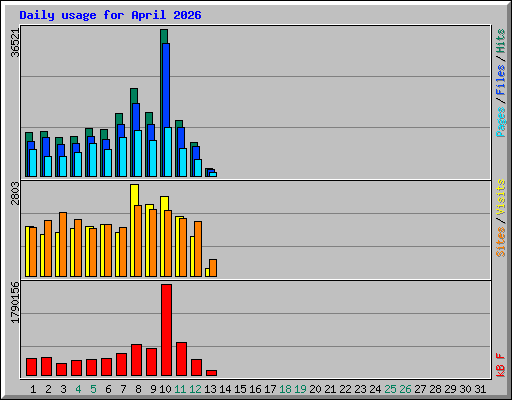The height and width of the screenshot is (400, 512).
Task: Select the small red KB bar for day 13
Action: coord(212,373)
